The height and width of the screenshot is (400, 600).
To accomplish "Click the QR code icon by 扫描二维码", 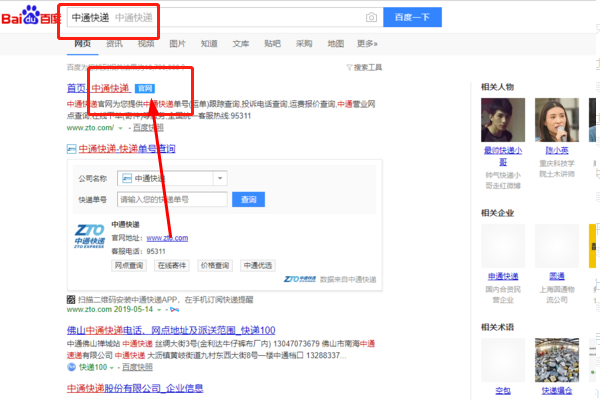I will pyautogui.click(x=71, y=299).
